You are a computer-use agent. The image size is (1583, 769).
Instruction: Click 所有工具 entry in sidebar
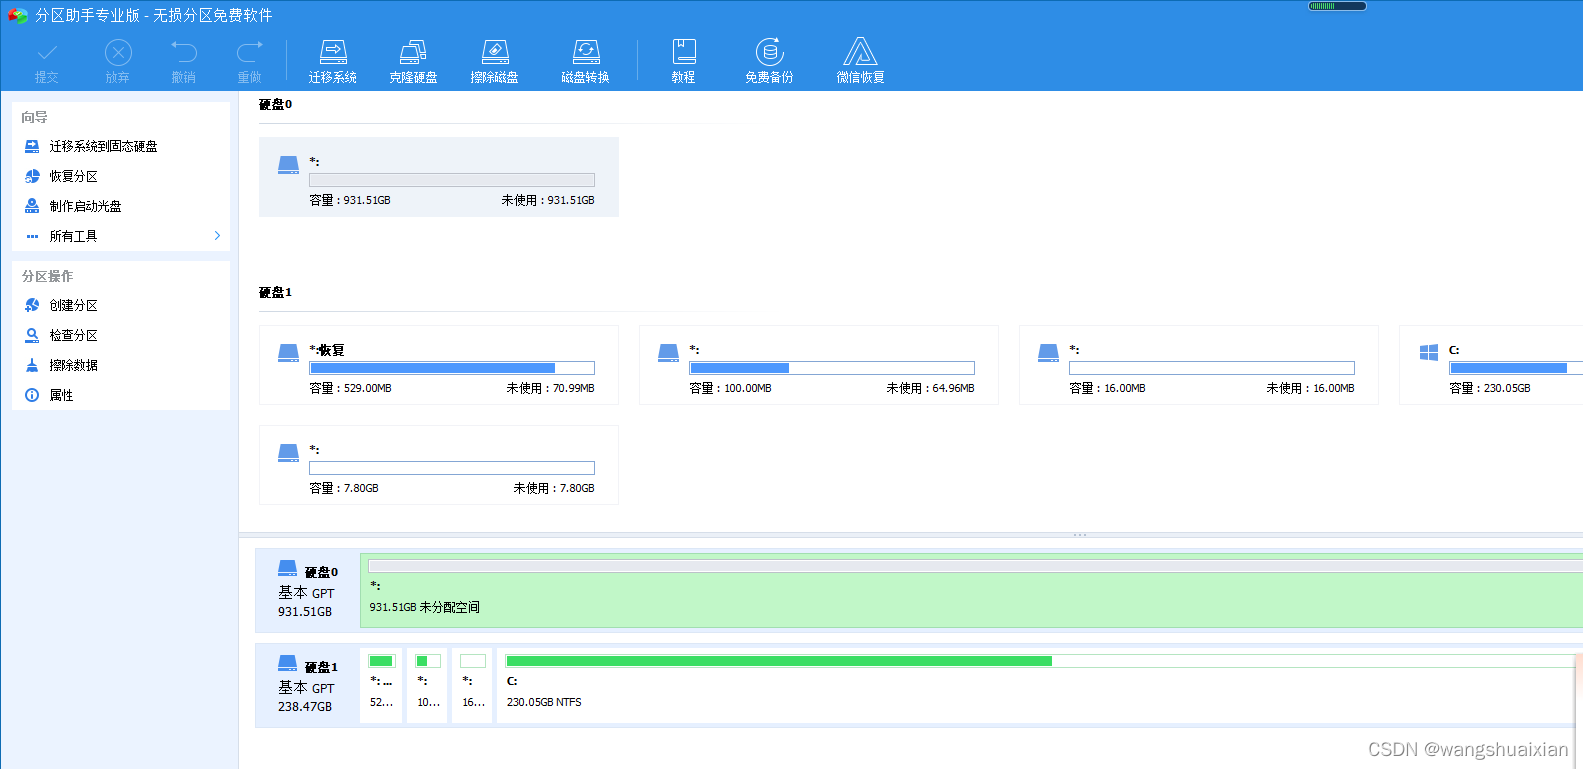tap(74, 236)
